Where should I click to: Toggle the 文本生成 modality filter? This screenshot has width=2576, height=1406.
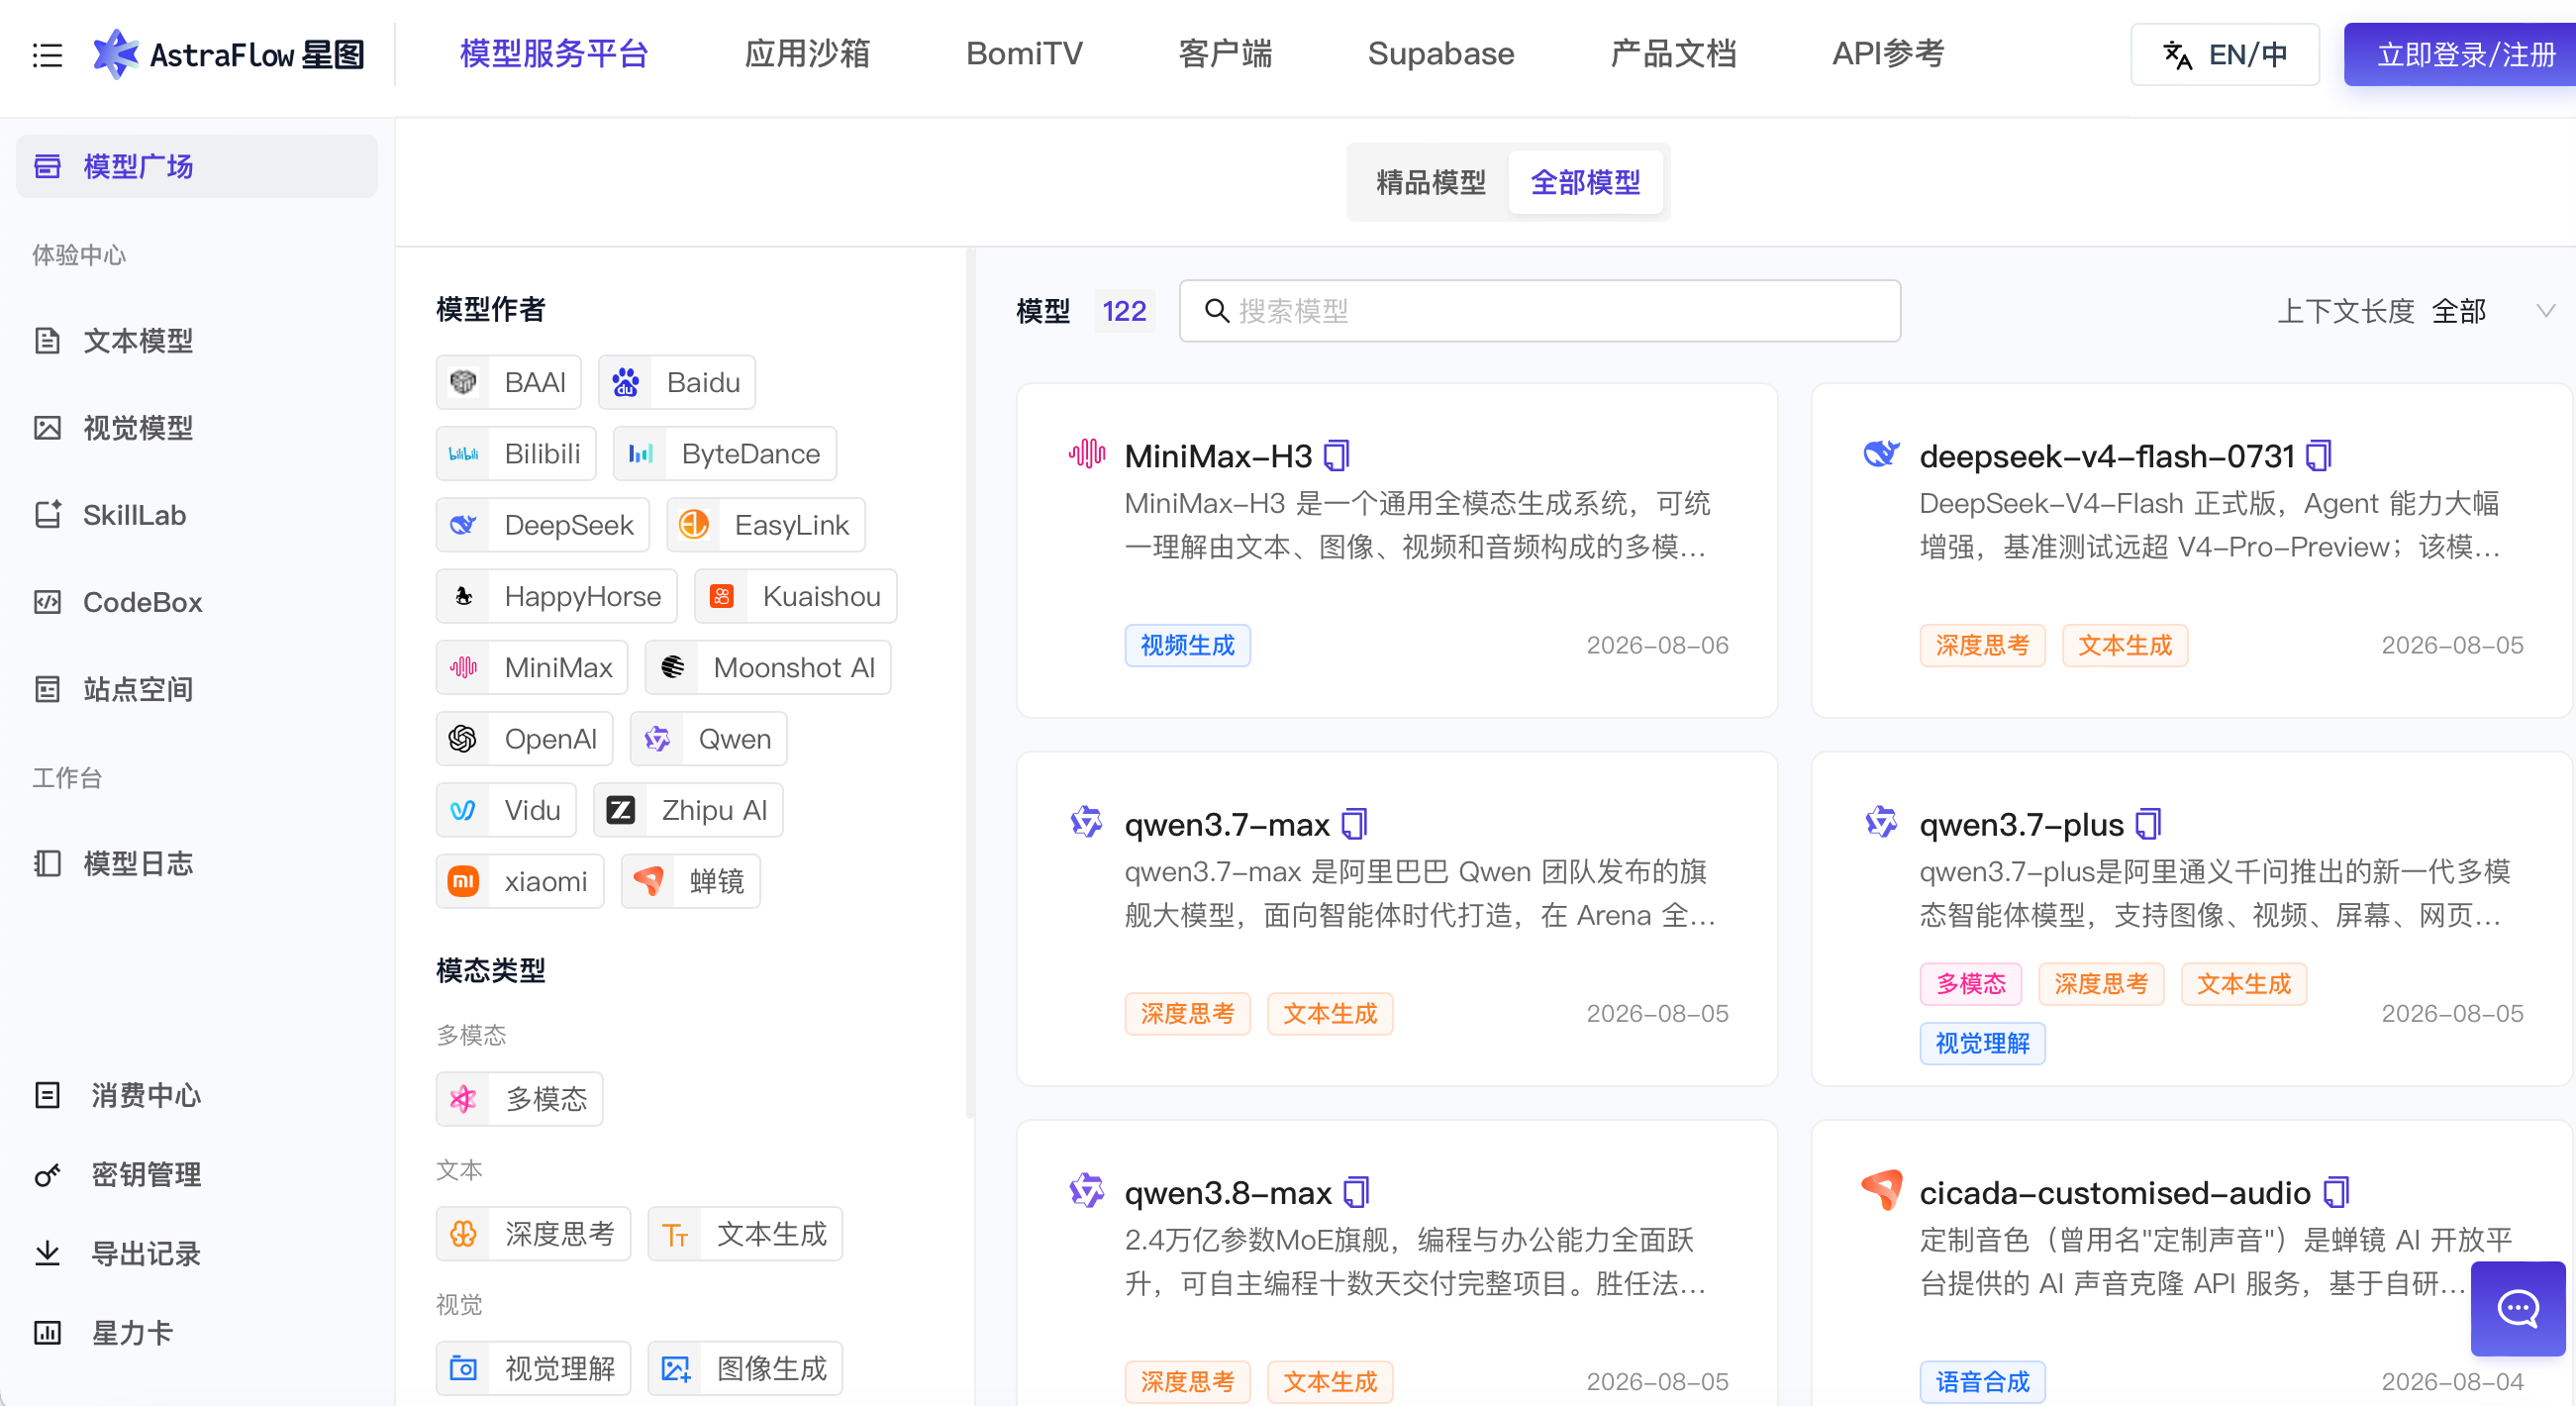coord(745,1234)
